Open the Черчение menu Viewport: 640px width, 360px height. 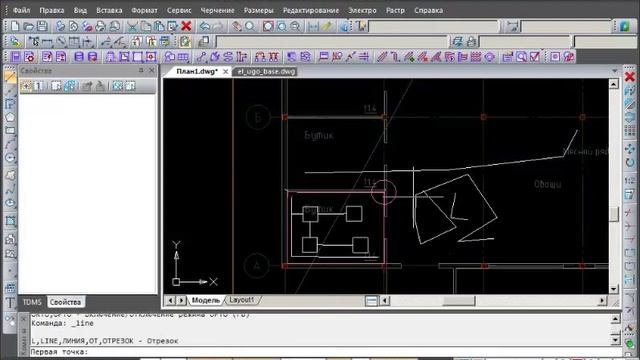[217, 10]
